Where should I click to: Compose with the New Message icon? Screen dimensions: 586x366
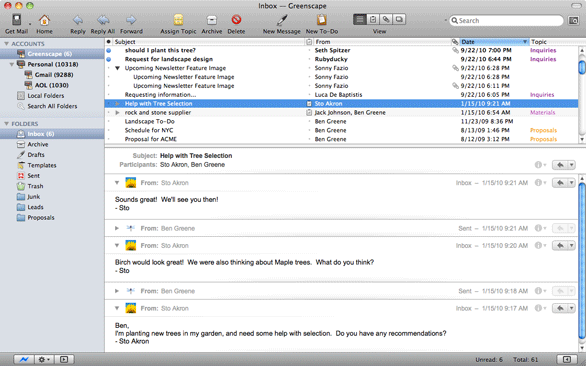282,19
